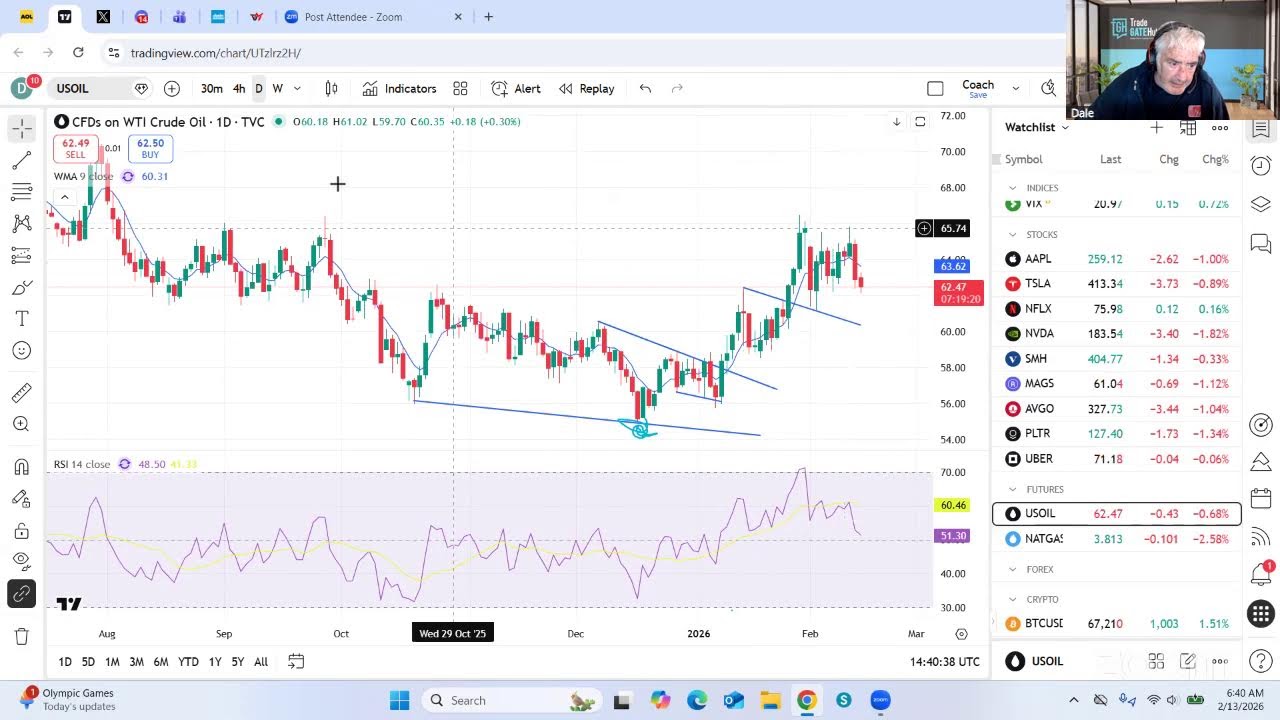Viewport: 1280px width, 720px height.
Task: Open the layout setup square icon
Action: (935, 88)
